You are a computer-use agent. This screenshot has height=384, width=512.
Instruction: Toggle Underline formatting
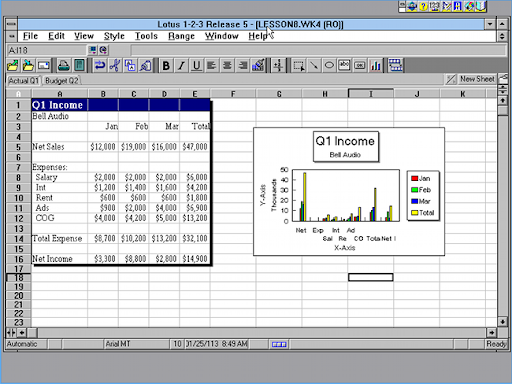point(197,65)
